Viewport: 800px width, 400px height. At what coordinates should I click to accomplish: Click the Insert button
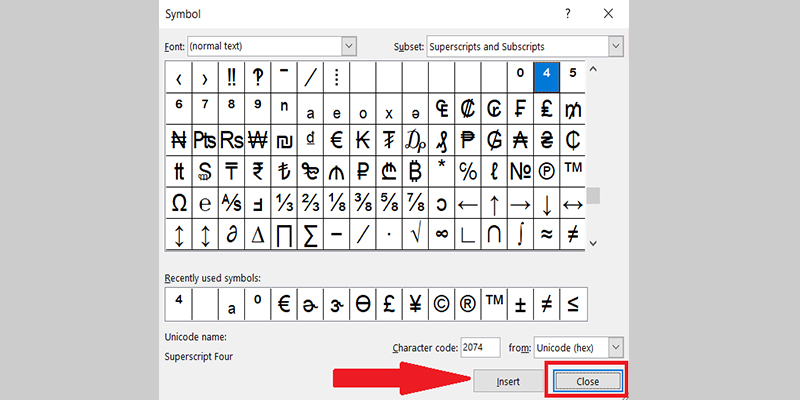507,382
